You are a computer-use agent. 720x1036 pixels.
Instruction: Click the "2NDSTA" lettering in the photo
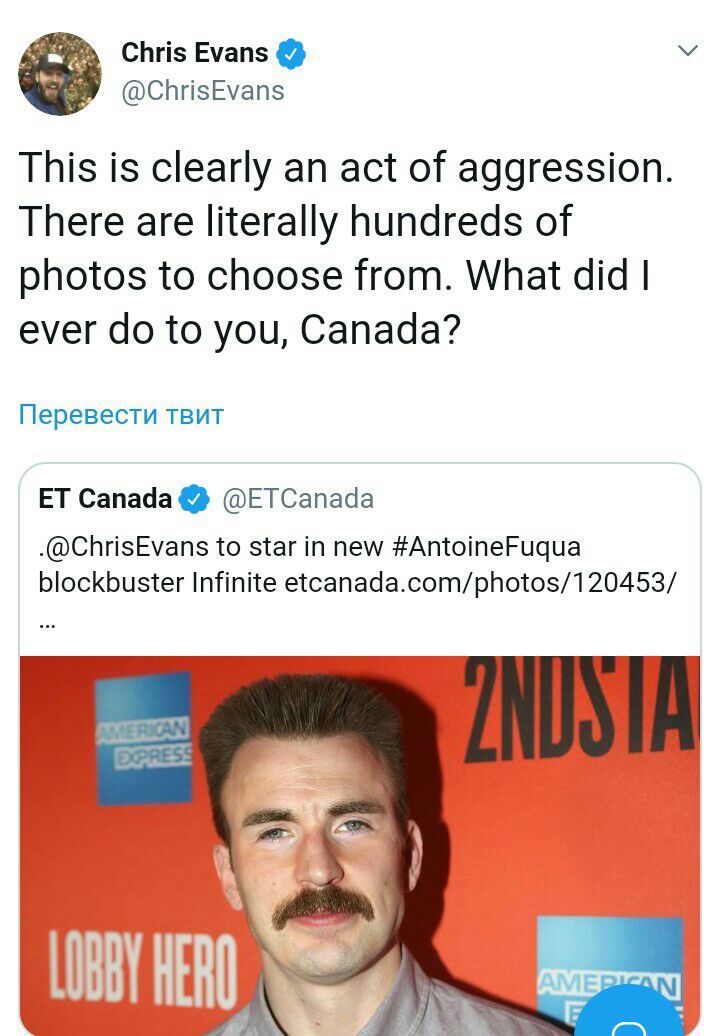point(582,708)
